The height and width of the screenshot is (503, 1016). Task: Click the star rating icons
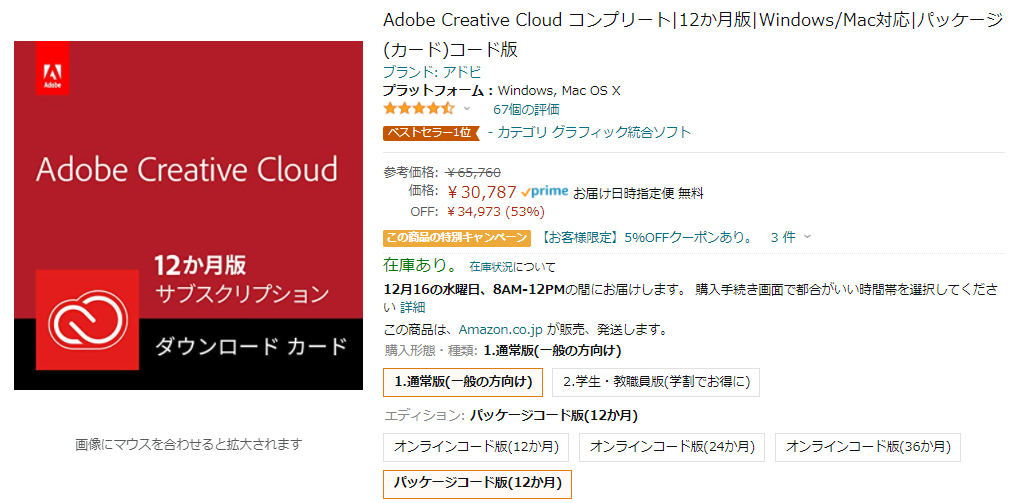[419, 108]
